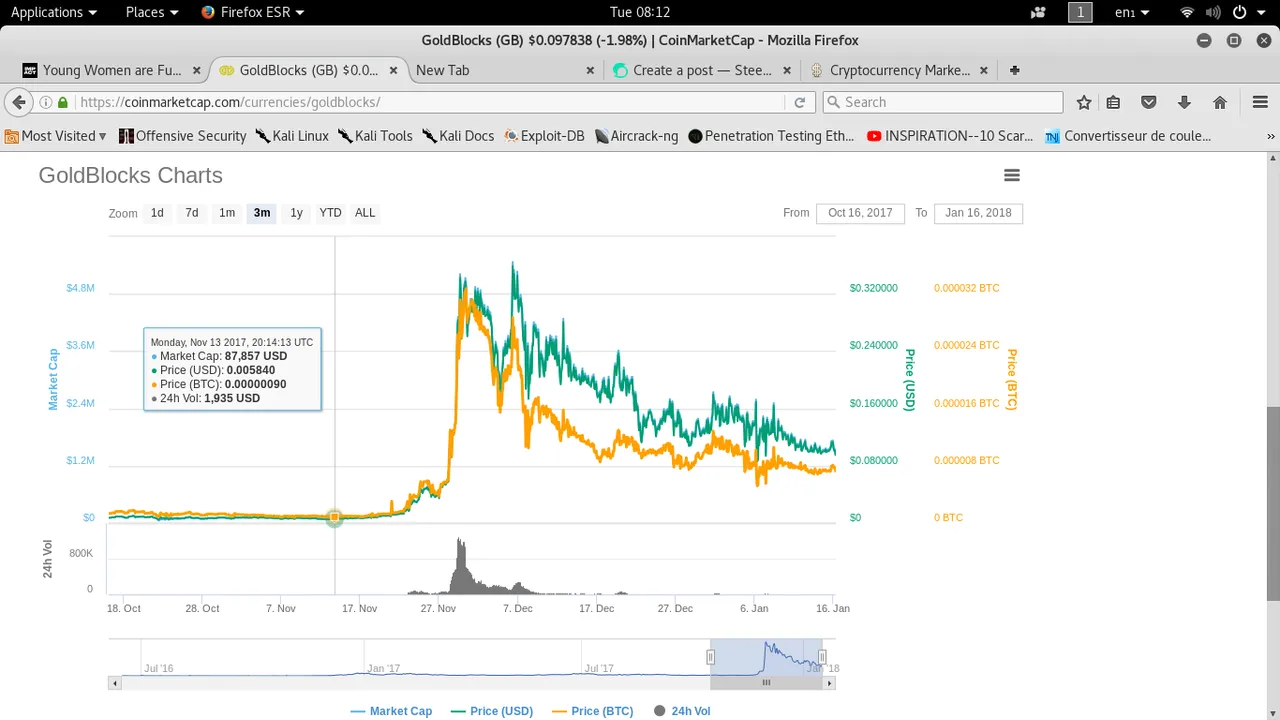Show bookmarks using the clipboard-list icon
This screenshot has width=1280, height=720.
click(1113, 102)
